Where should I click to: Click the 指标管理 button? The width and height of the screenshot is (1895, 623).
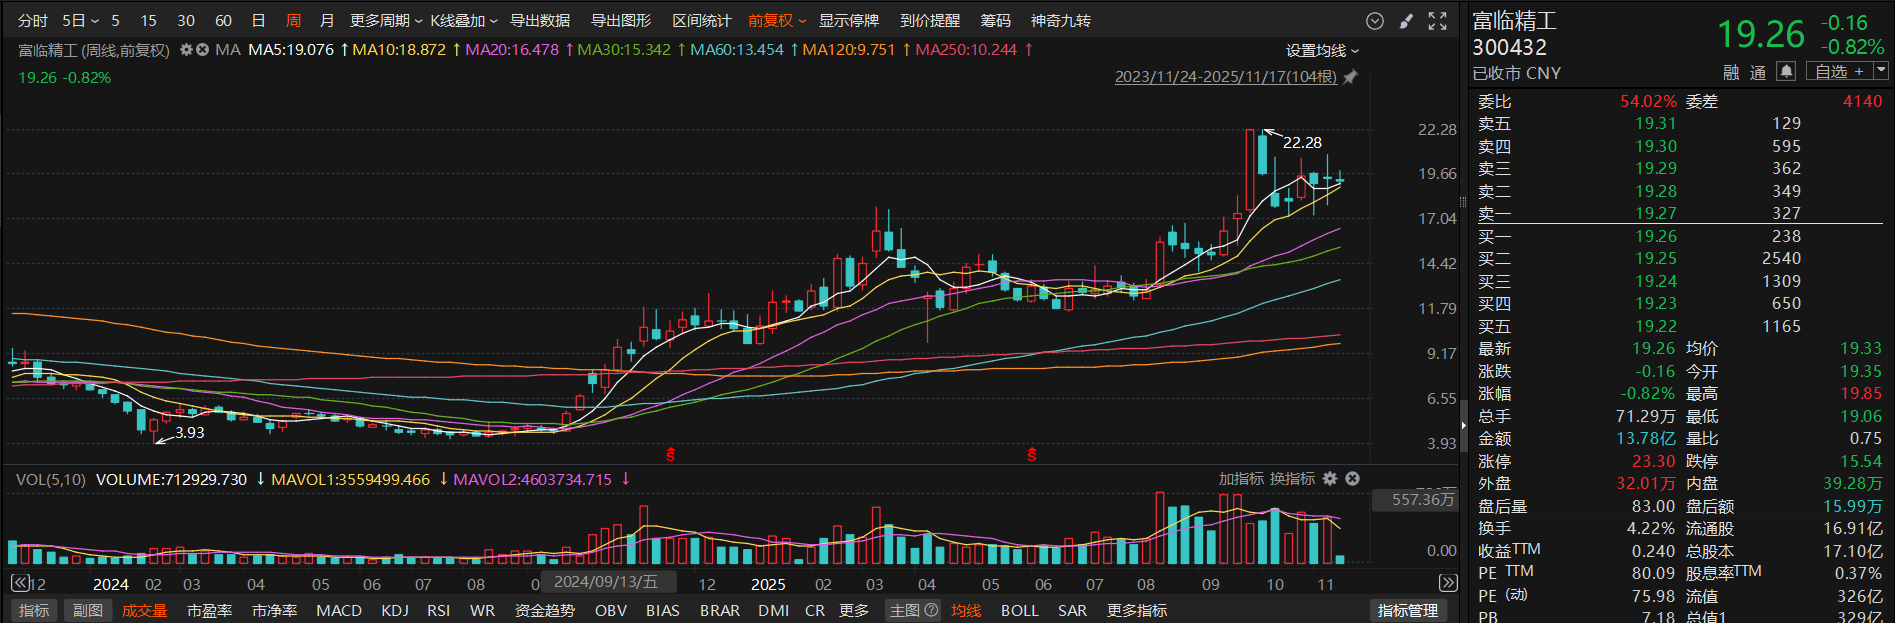pos(1407,610)
